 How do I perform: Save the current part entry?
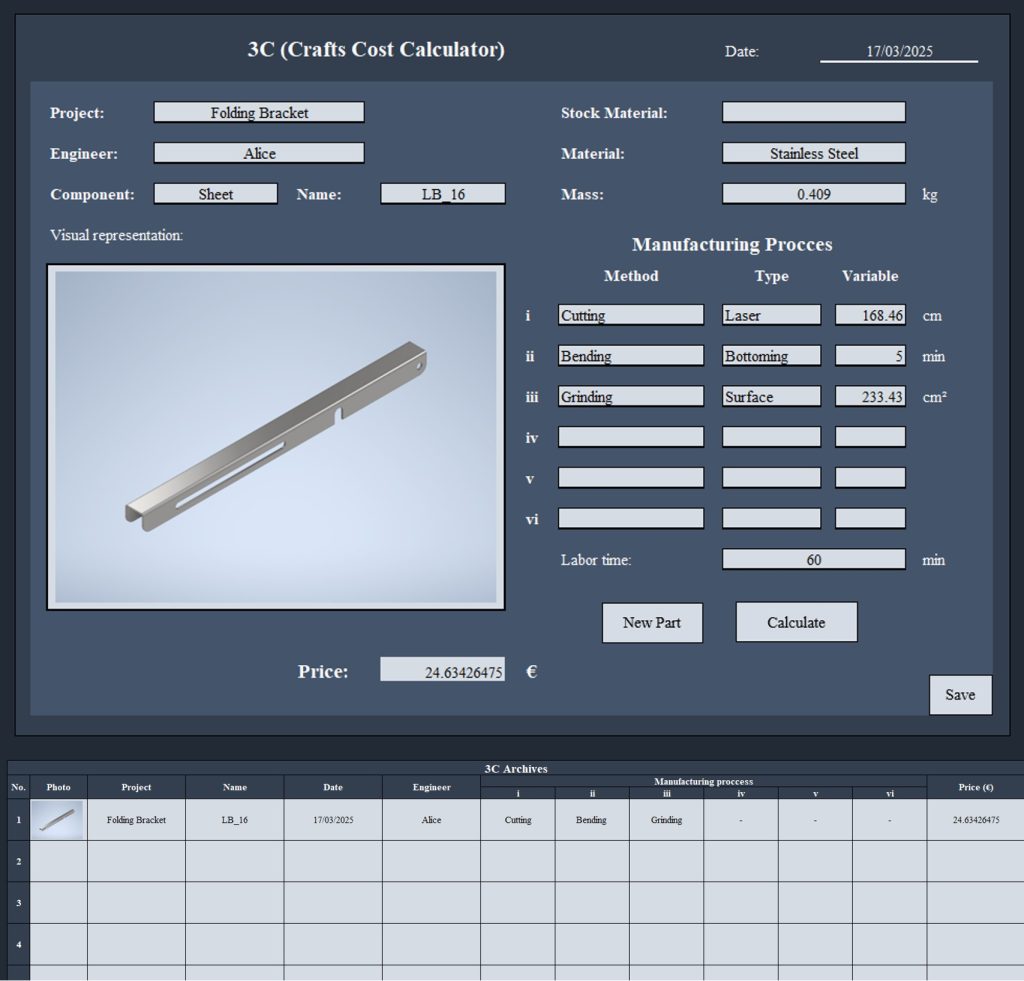point(960,695)
